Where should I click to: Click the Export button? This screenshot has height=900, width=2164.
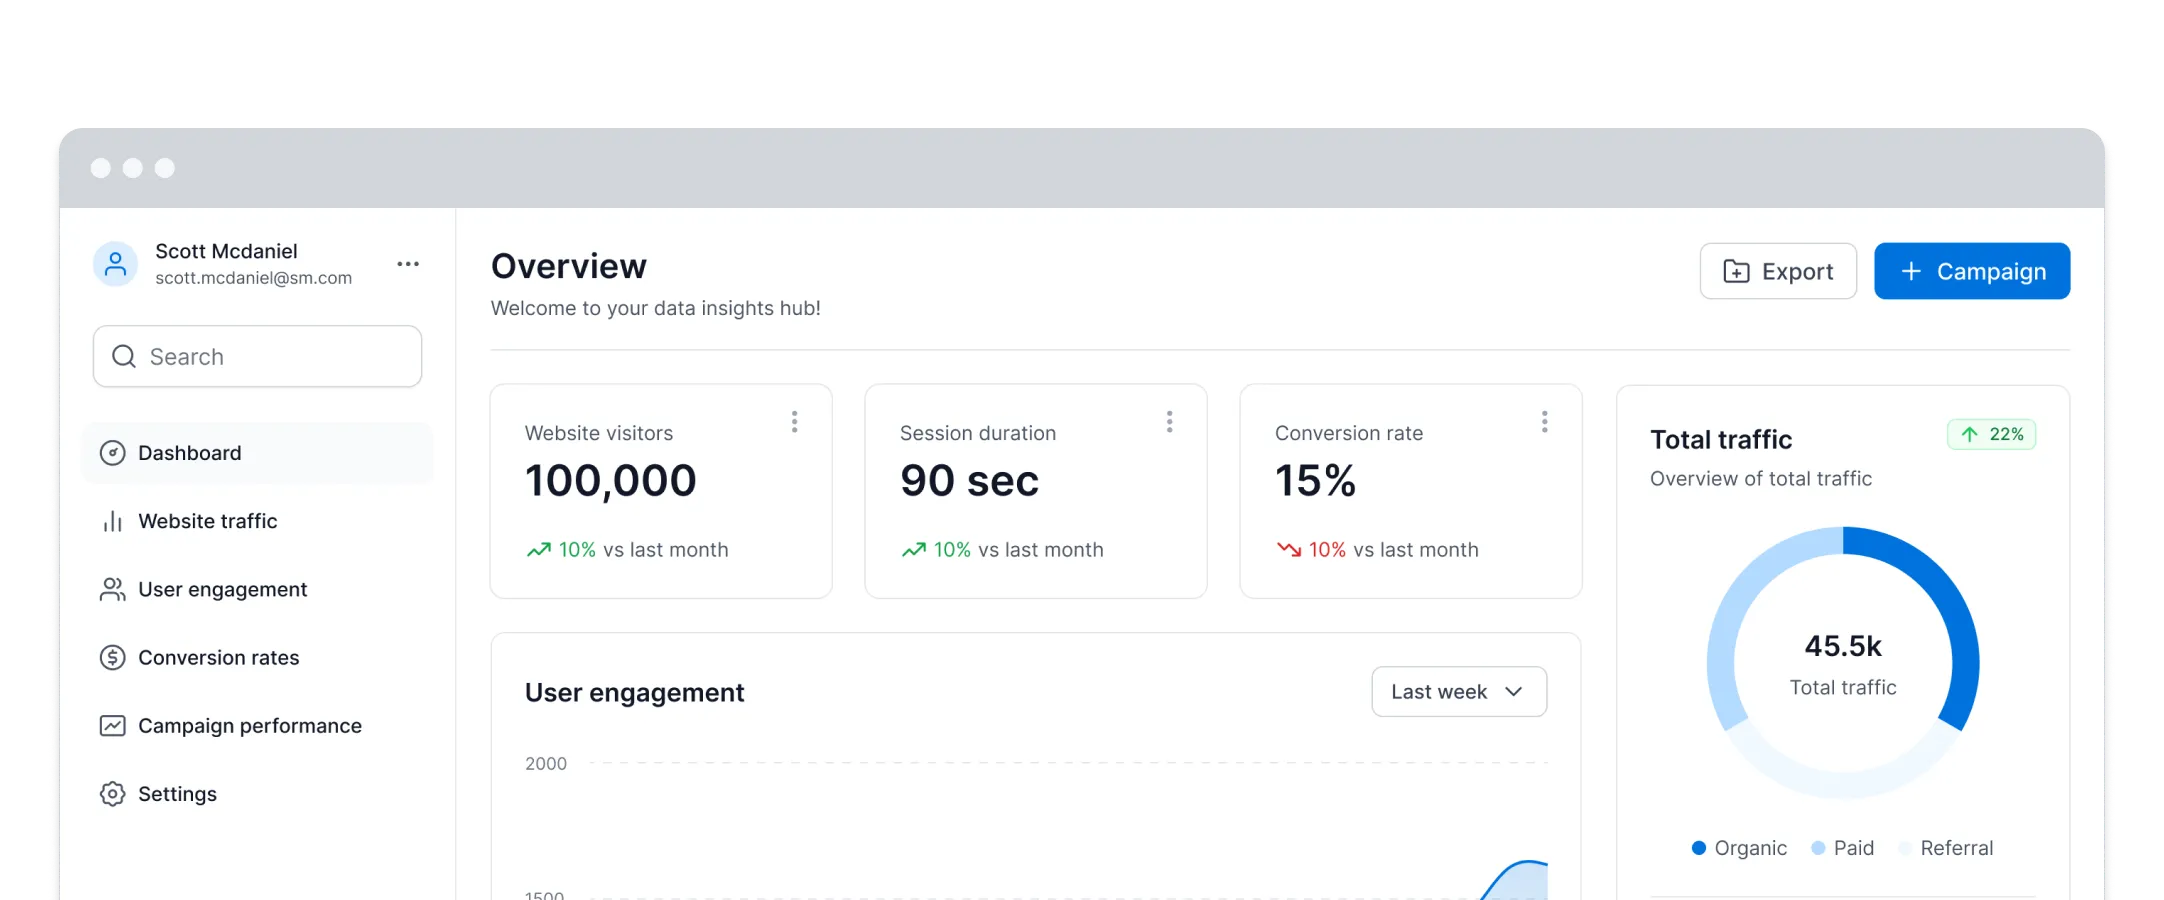point(1778,271)
